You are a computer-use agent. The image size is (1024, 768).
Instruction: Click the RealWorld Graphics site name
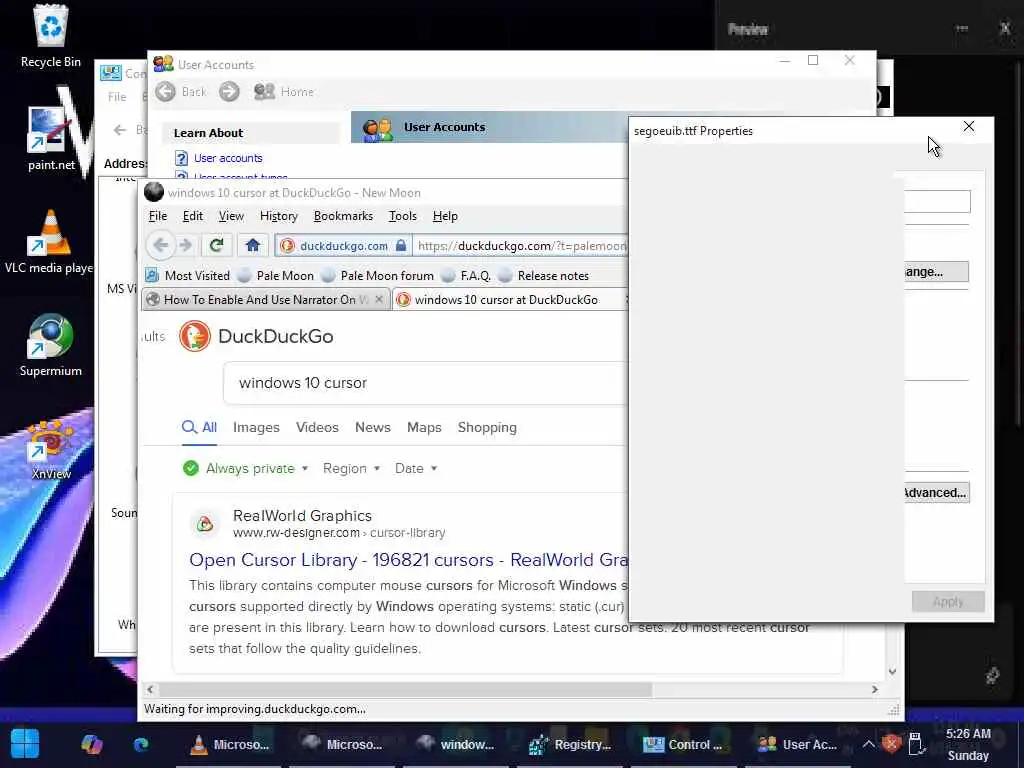click(302, 516)
